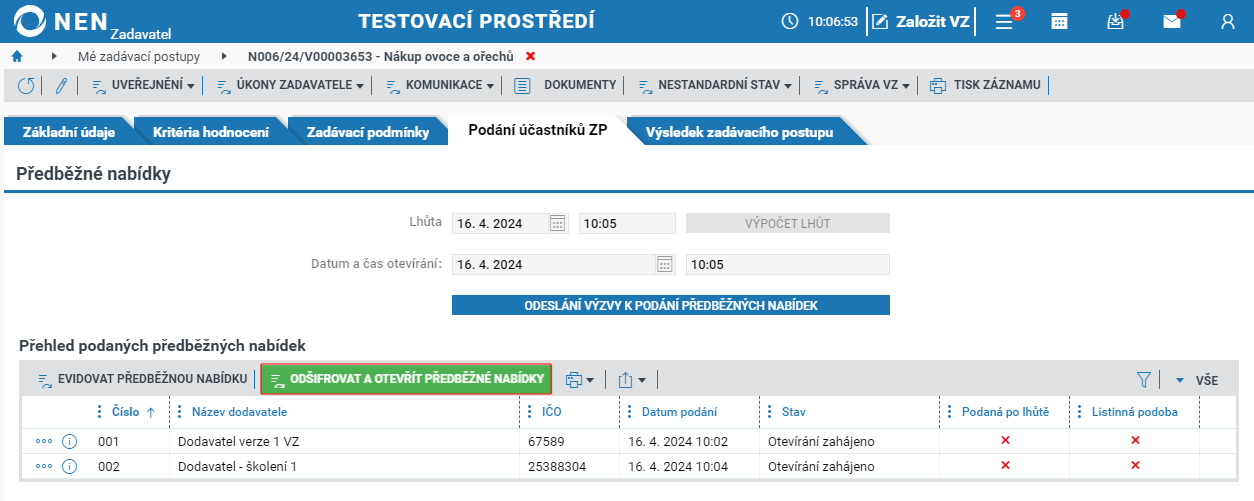
Task: Click the filter funnel icon
Action: [x=1144, y=380]
